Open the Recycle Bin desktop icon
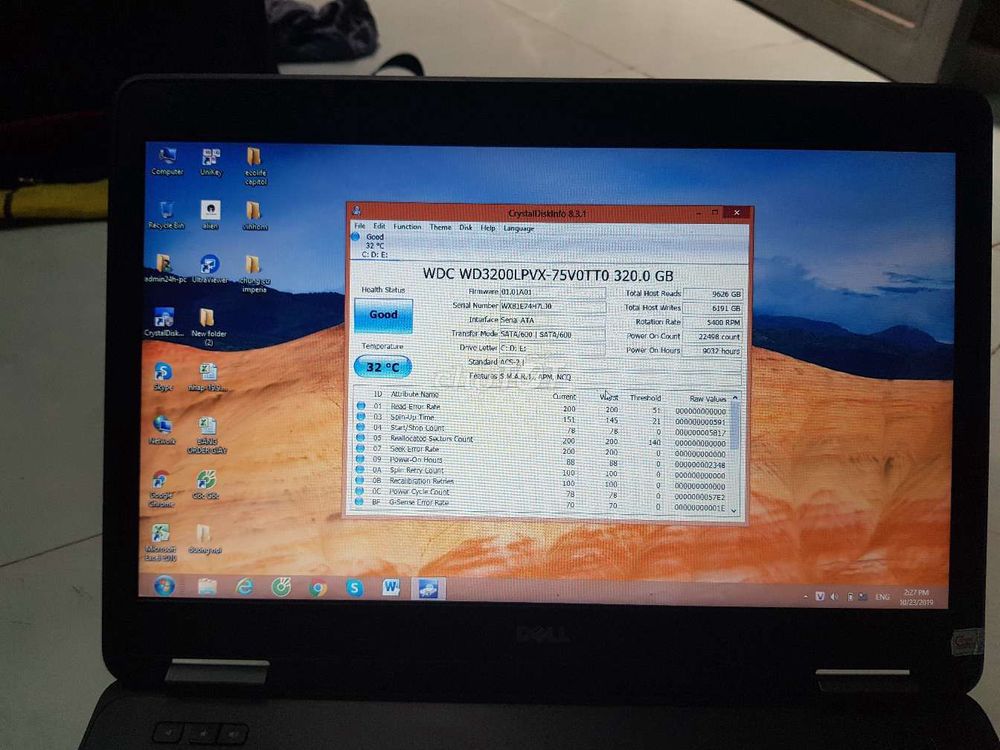This screenshot has width=1000, height=750. pos(166,215)
